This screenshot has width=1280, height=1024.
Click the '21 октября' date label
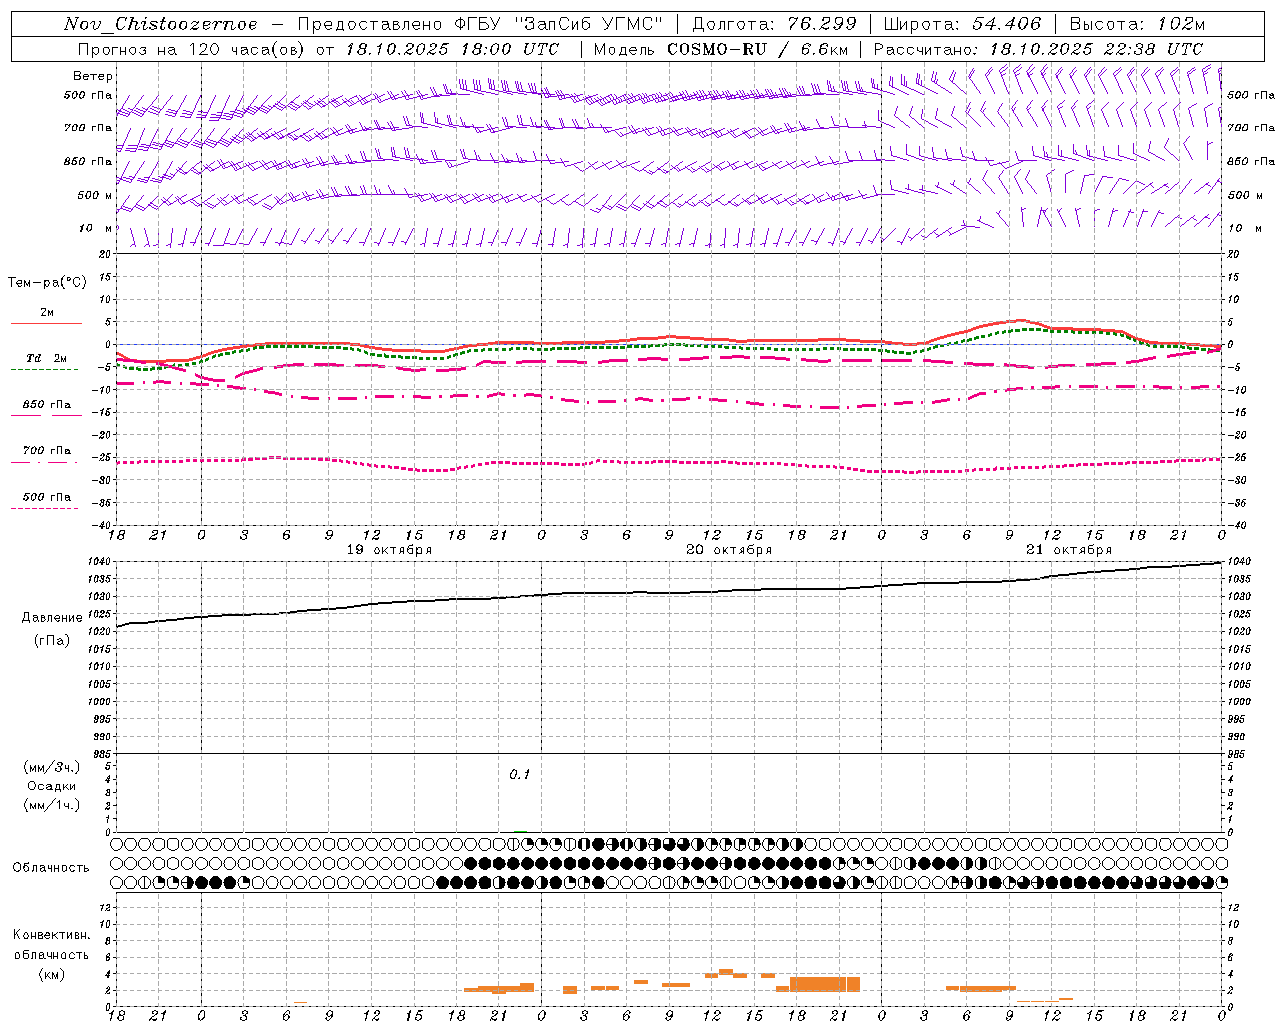(1069, 550)
